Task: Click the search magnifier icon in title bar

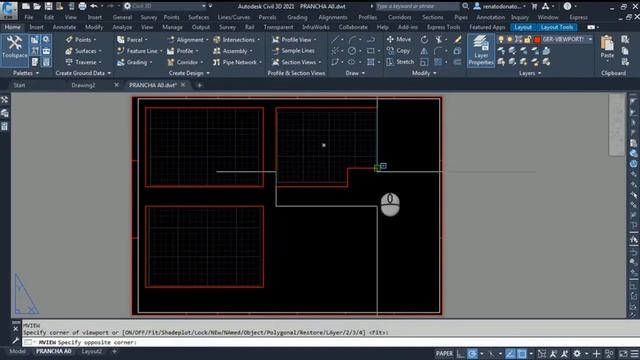Action: tap(466, 6)
